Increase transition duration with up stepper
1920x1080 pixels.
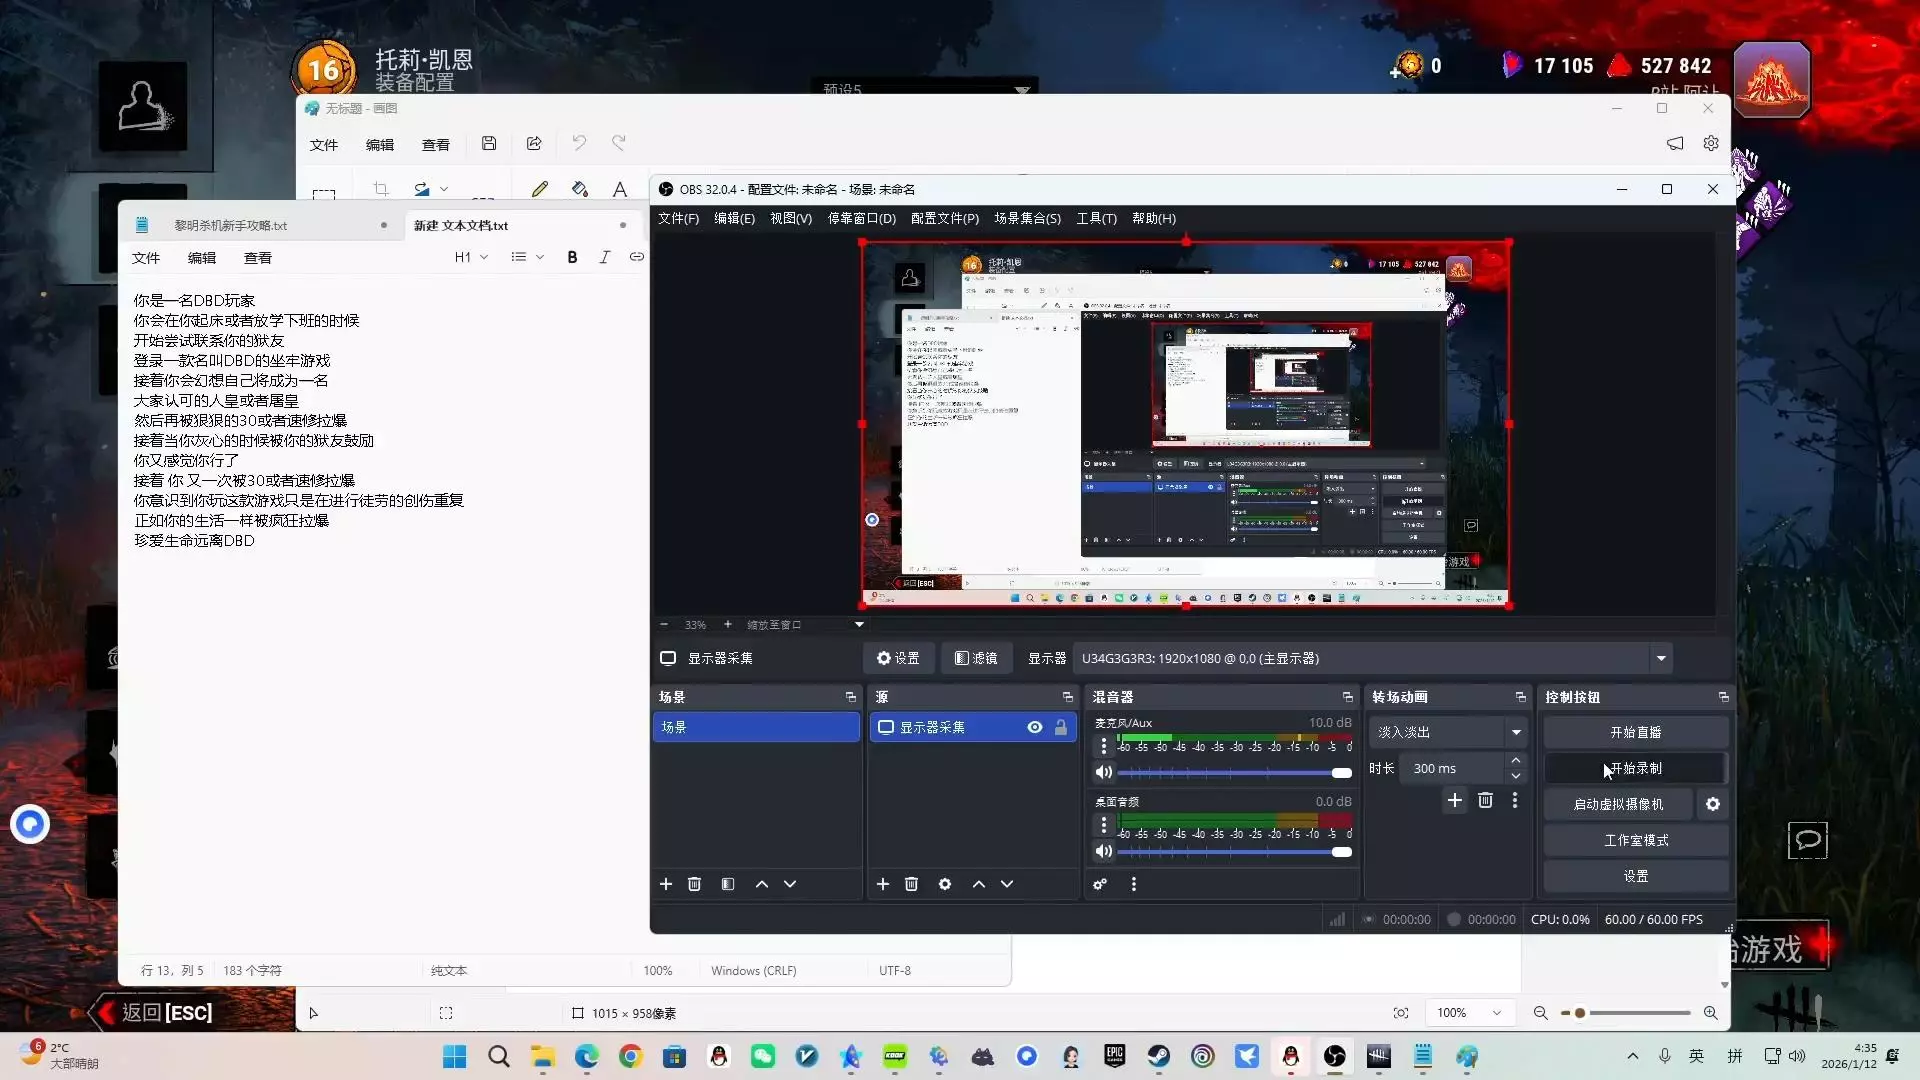pos(1516,761)
